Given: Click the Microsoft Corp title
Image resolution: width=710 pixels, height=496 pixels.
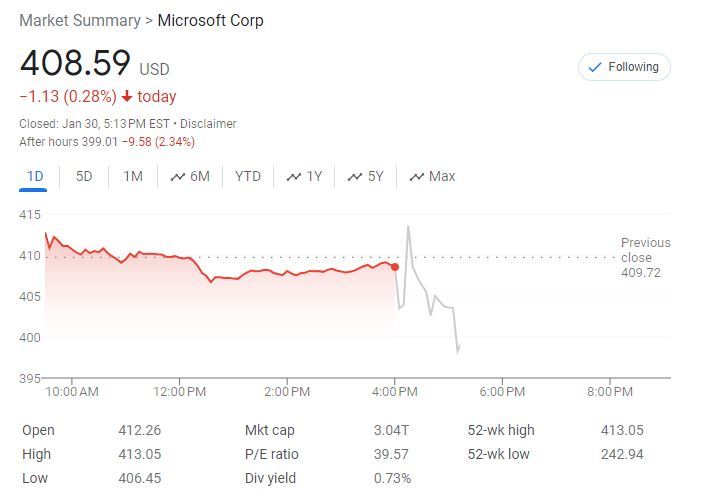Looking at the screenshot, I should click(211, 20).
